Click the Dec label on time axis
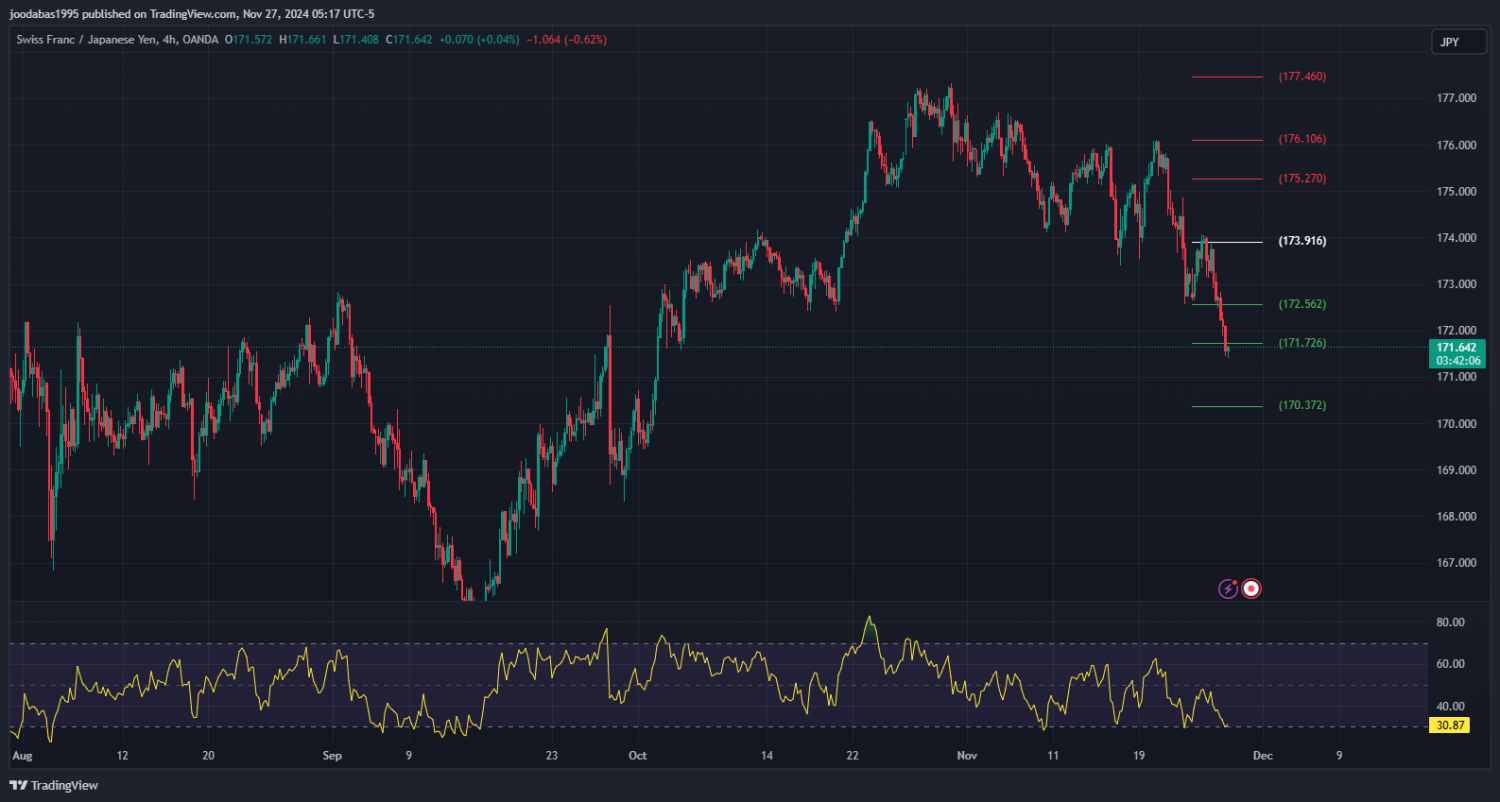The width and height of the screenshot is (1500, 802). [1262, 756]
